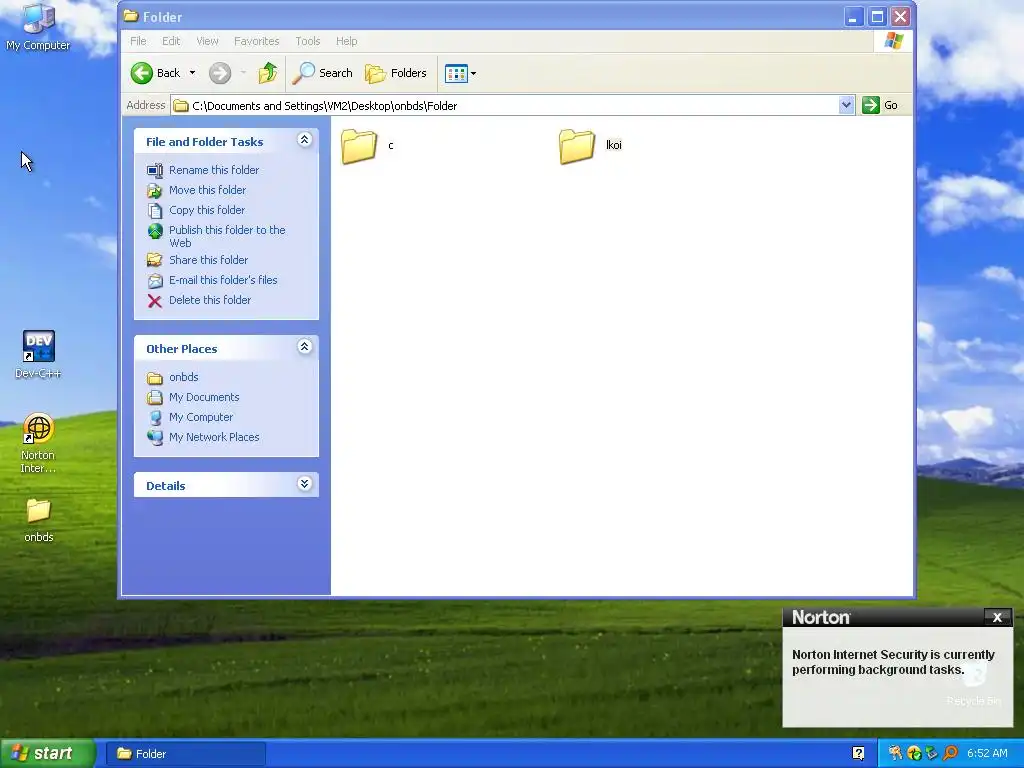Go to onbds in Other Places

click(184, 377)
